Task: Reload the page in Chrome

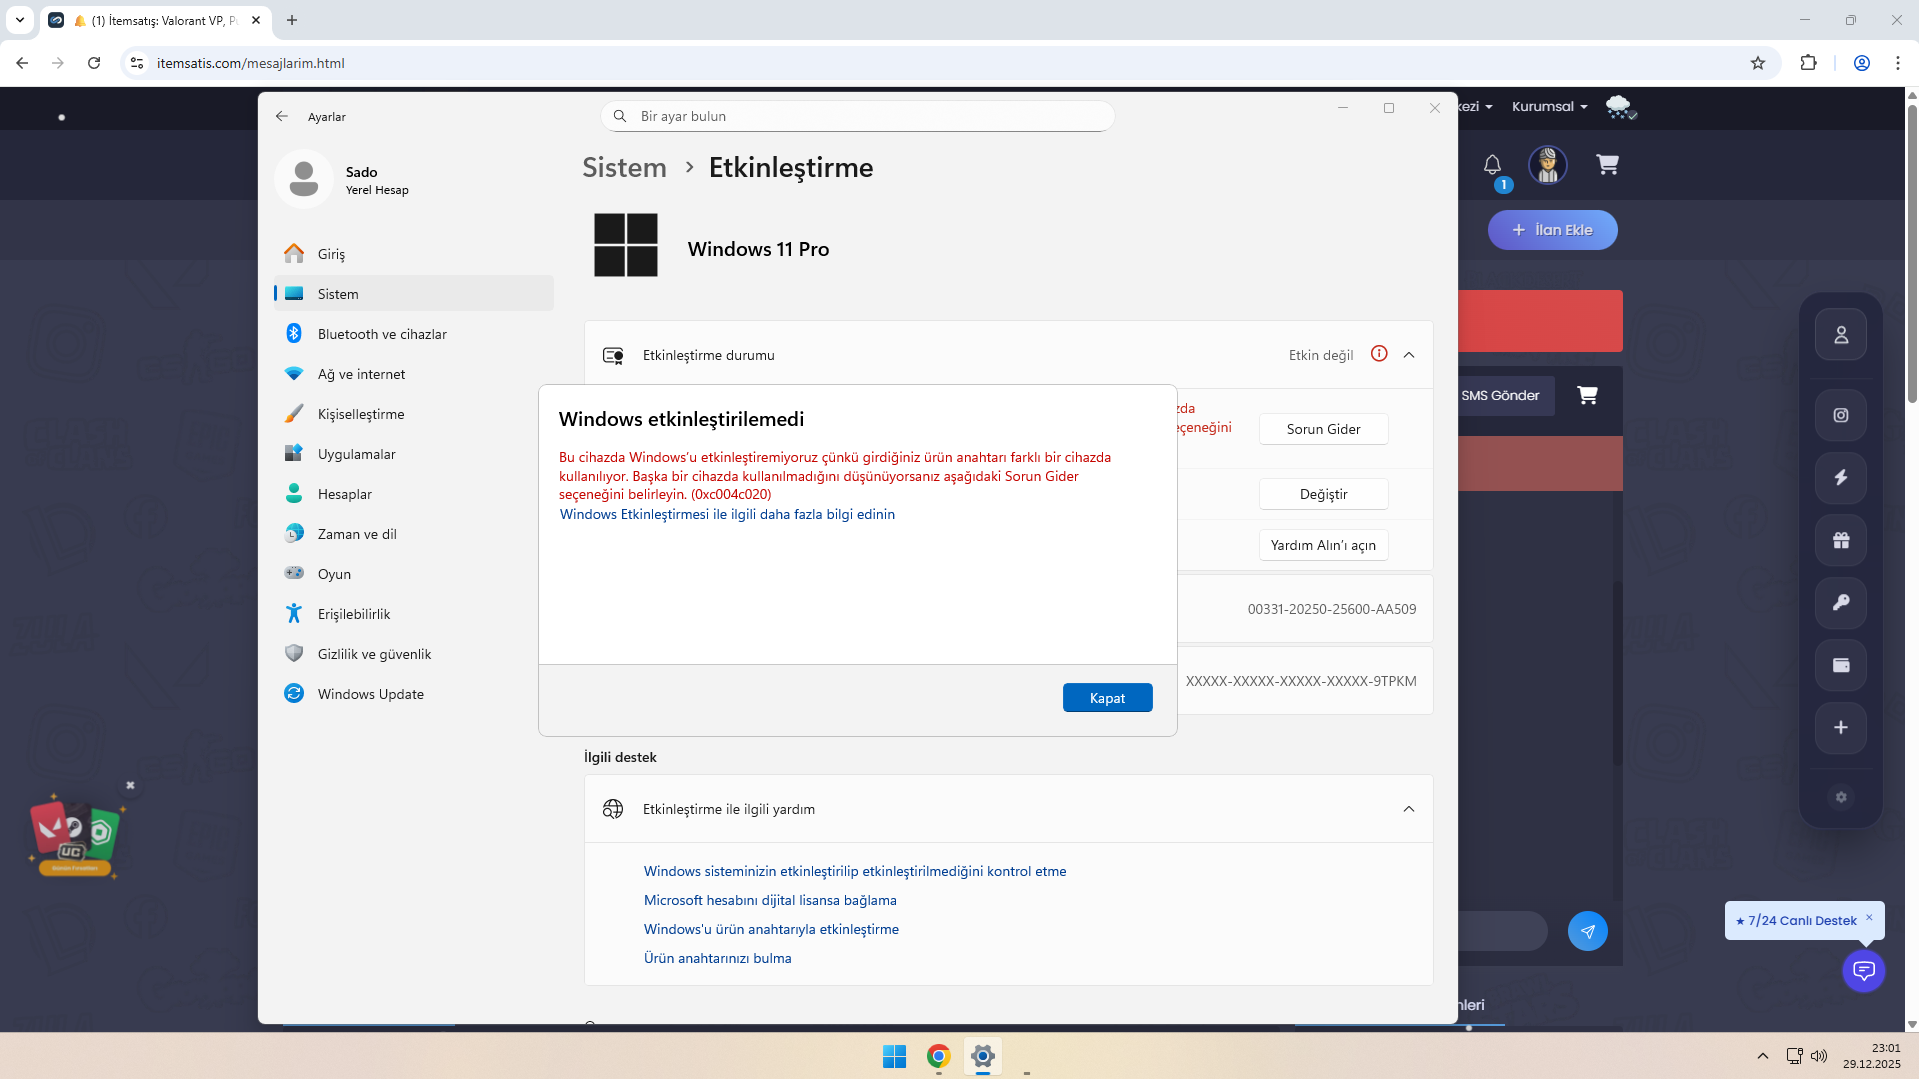Action: coord(94,63)
